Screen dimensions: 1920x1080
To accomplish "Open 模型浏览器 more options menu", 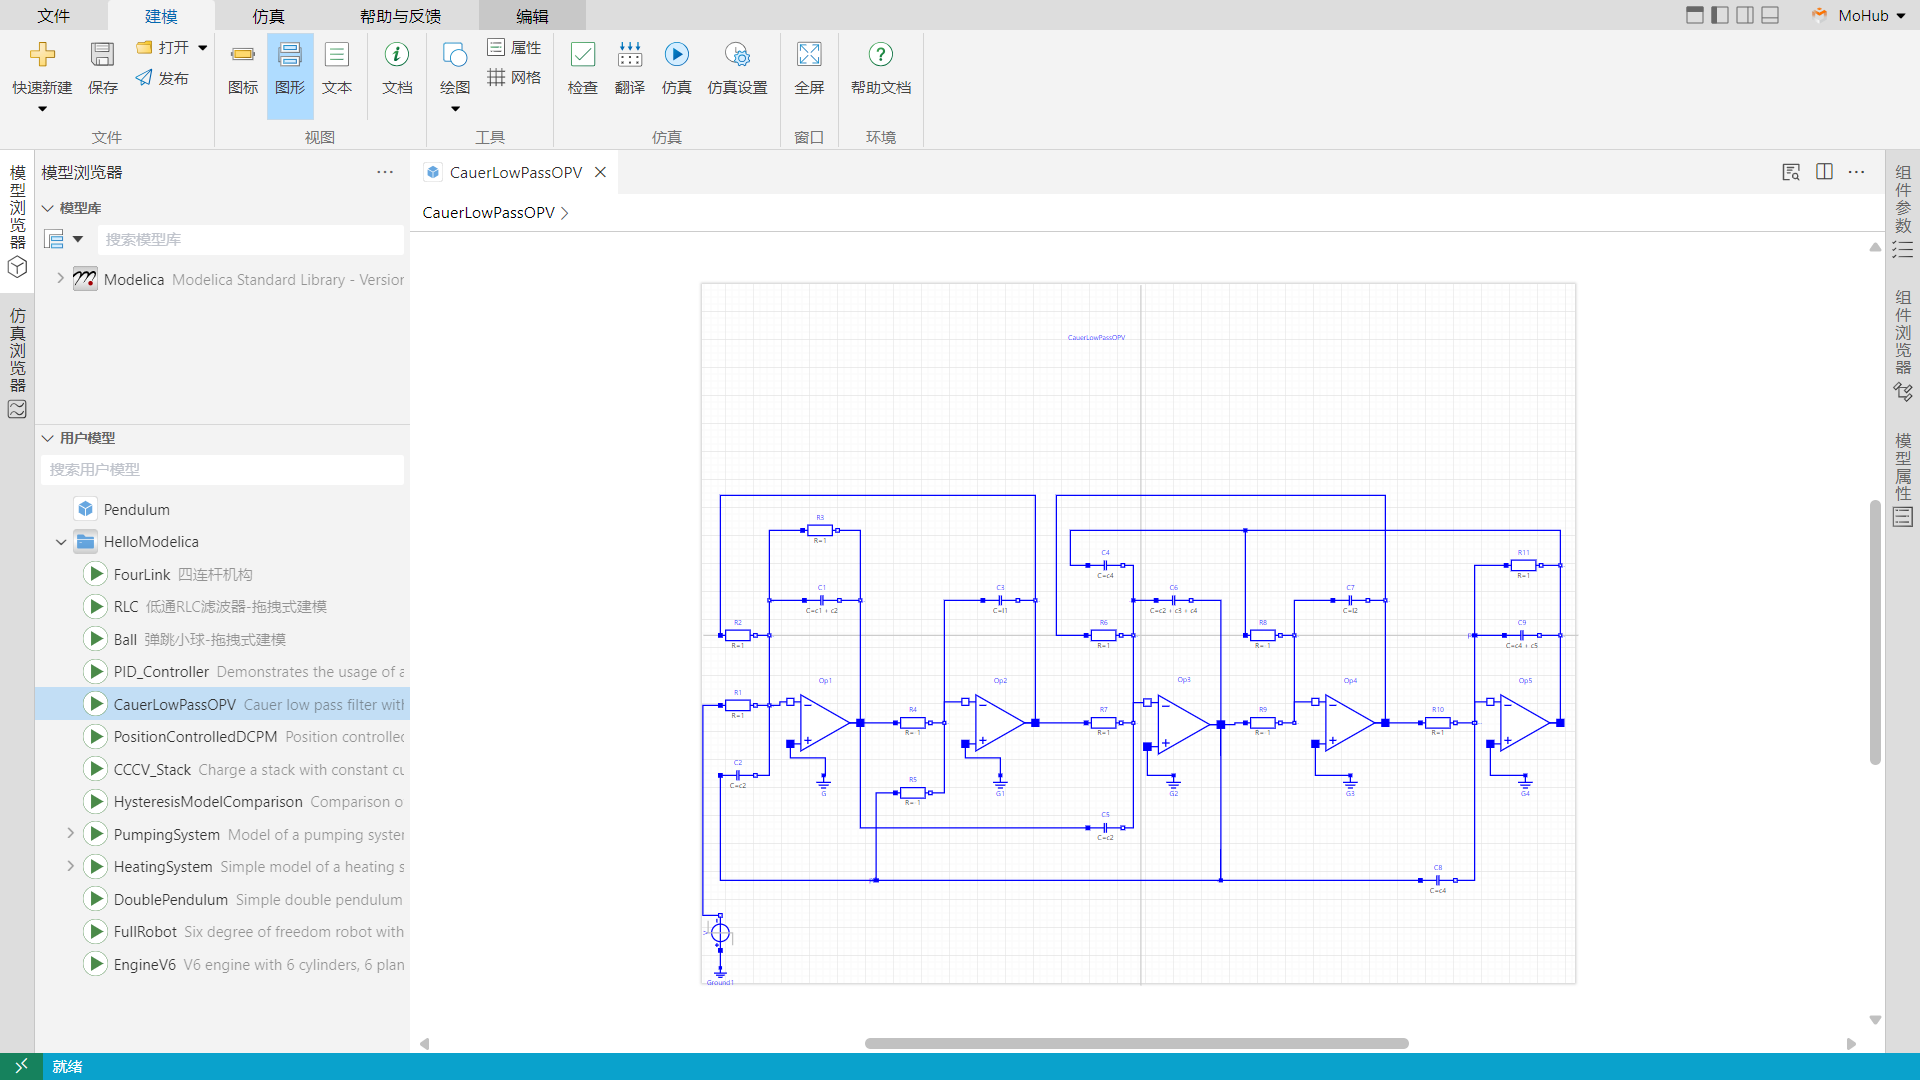I will click(x=385, y=172).
